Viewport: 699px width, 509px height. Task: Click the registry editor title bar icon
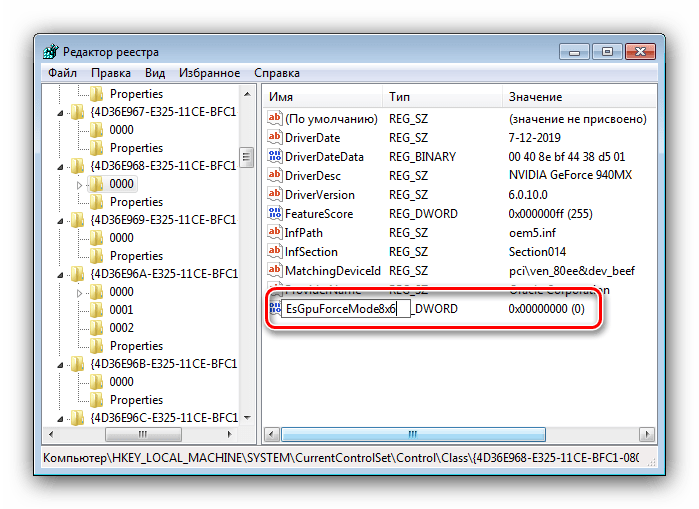pyautogui.click(x=51, y=52)
